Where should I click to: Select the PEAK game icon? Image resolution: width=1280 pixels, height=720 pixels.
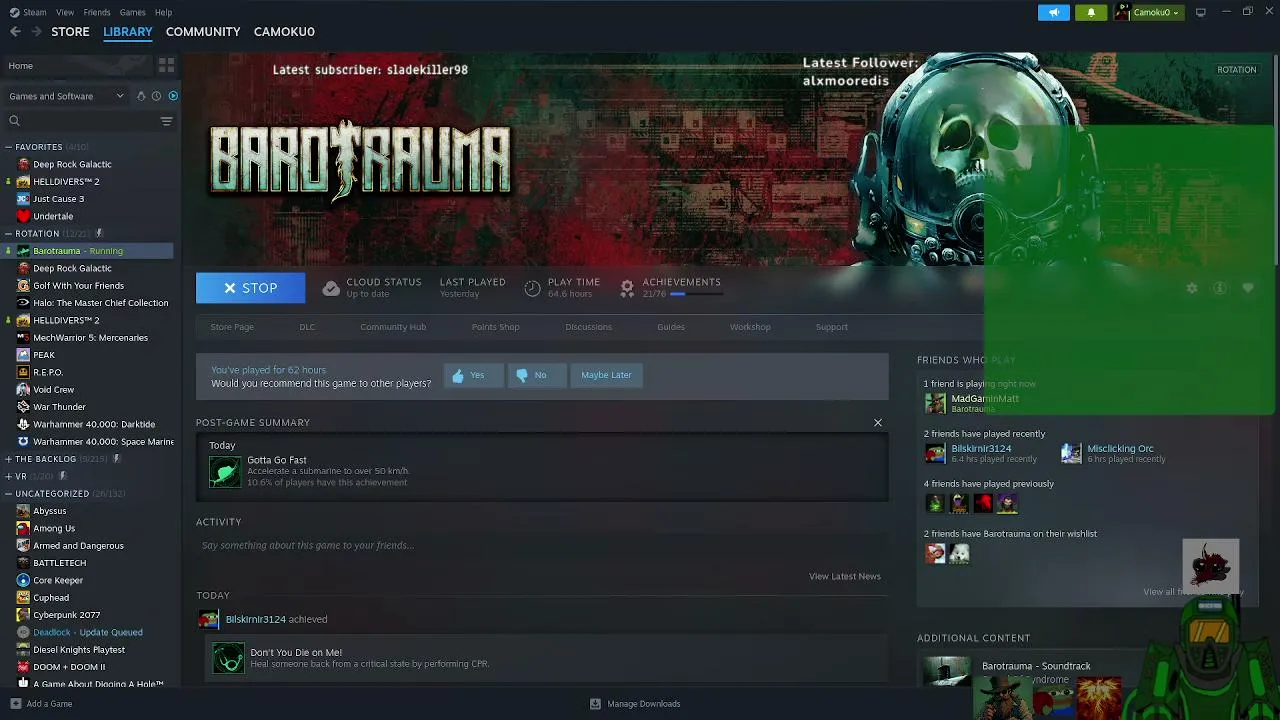point(23,355)
